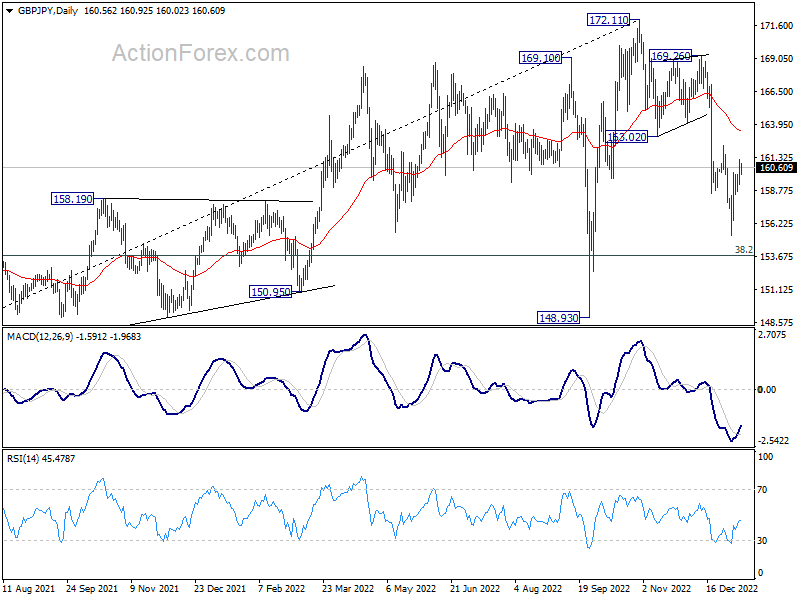This screenshot has width=800, height=600.
Task: Click the 148.575 price axis value
Action: pos(776,323)
